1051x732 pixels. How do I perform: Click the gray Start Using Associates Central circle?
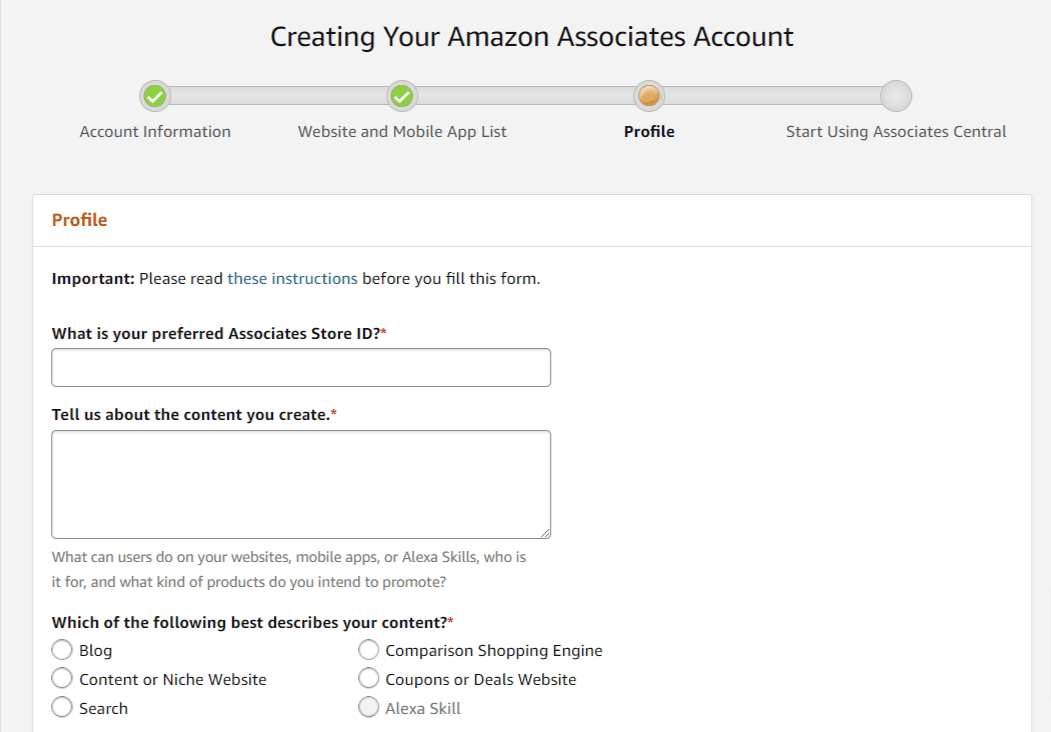click(896, 97)
